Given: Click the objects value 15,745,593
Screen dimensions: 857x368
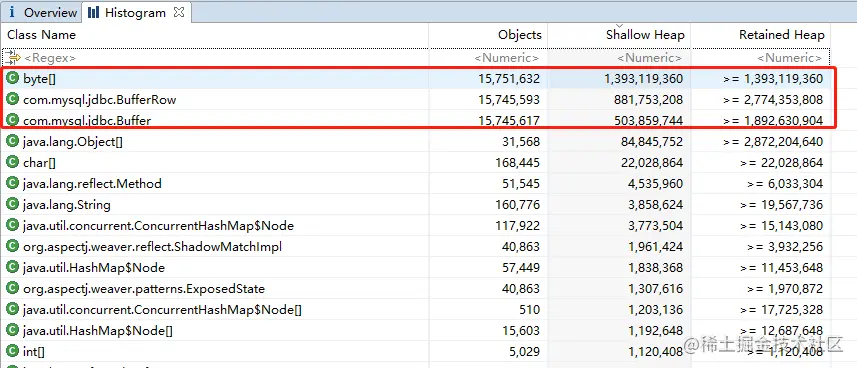Looking at the screenshot, I should 509,100.
